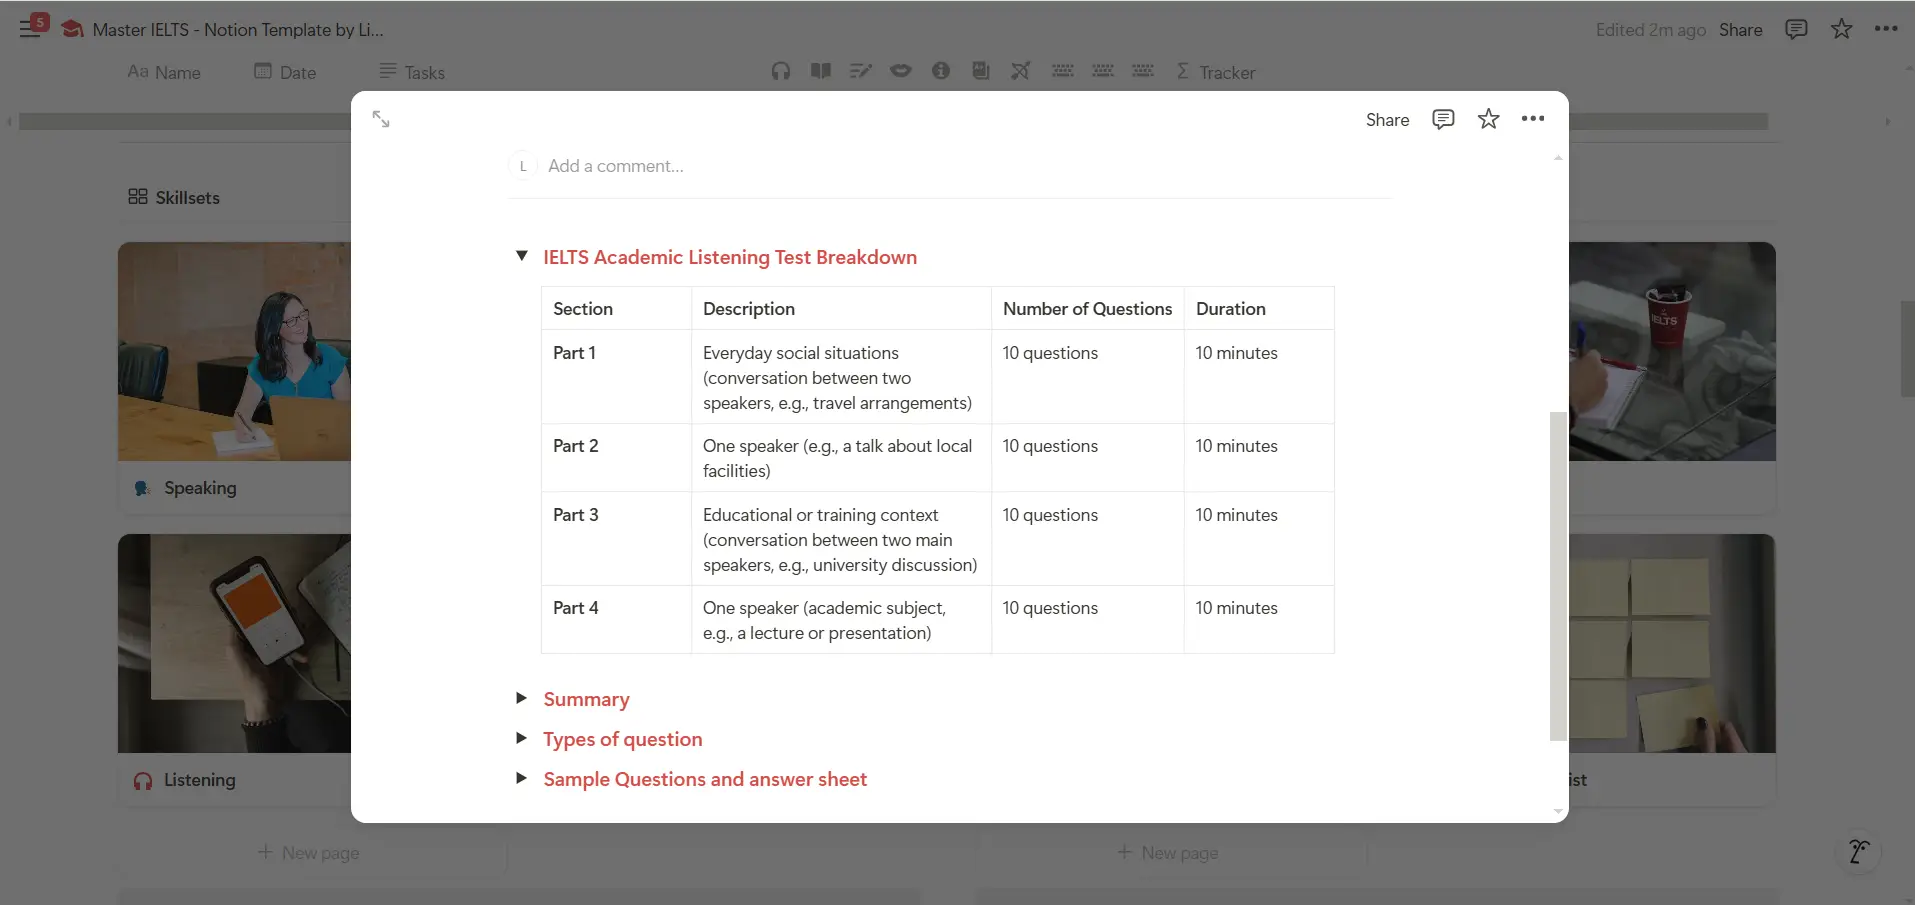Screen dimensions: 1915x905
Task: Expand the Summary toggle section
Action: pyautogui.click(x=522, y=698)
